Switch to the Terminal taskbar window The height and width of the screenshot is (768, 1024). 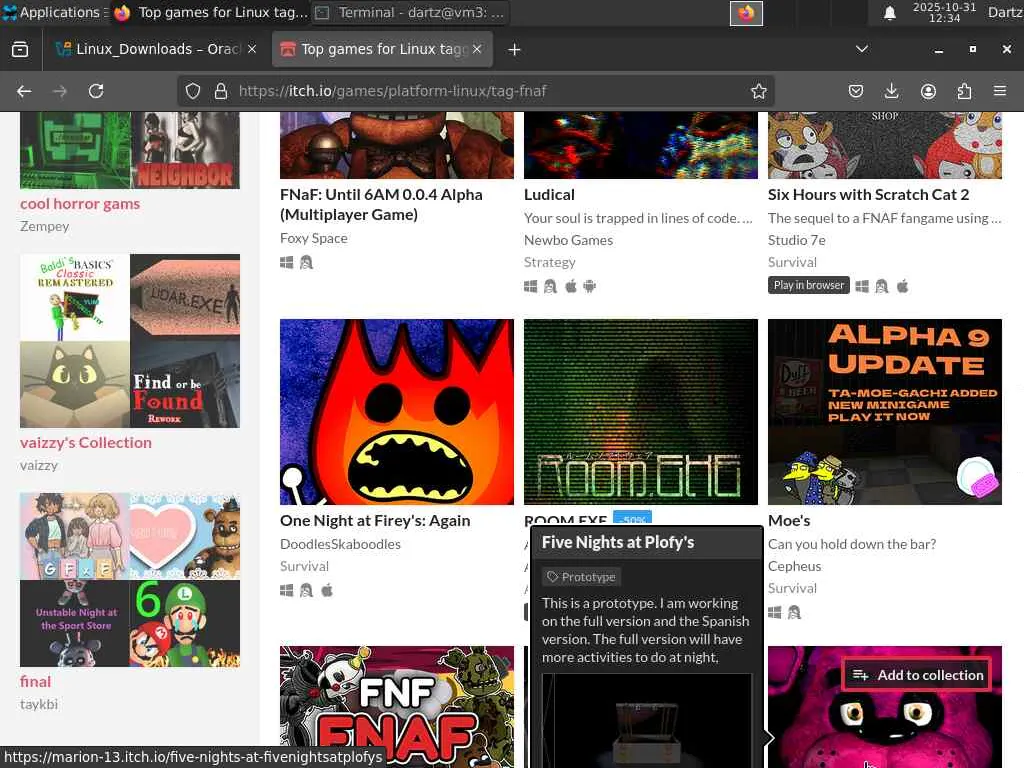click(x=411, y=12)
